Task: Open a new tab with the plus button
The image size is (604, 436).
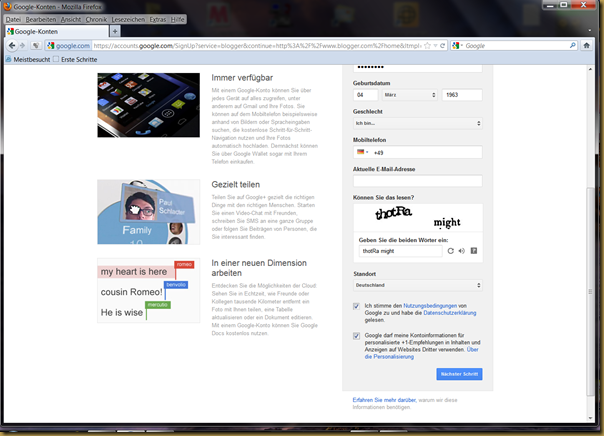Action: pyautogui.click(x=115, y=31)
